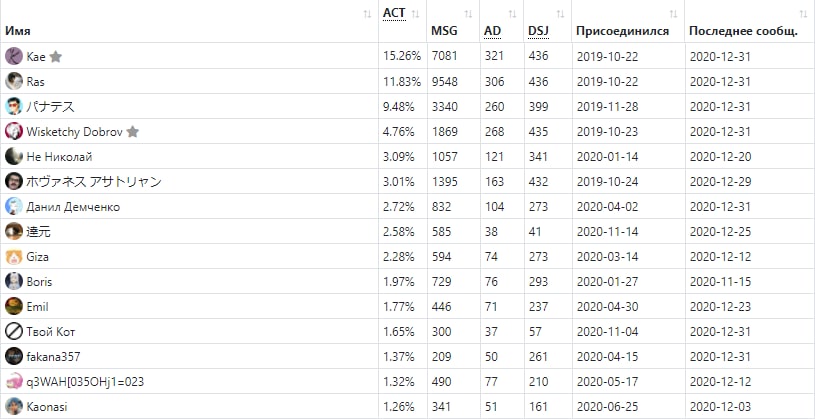815x419 pixels.
Task: Click the Присоединился header text
Action: coord(622,31)
